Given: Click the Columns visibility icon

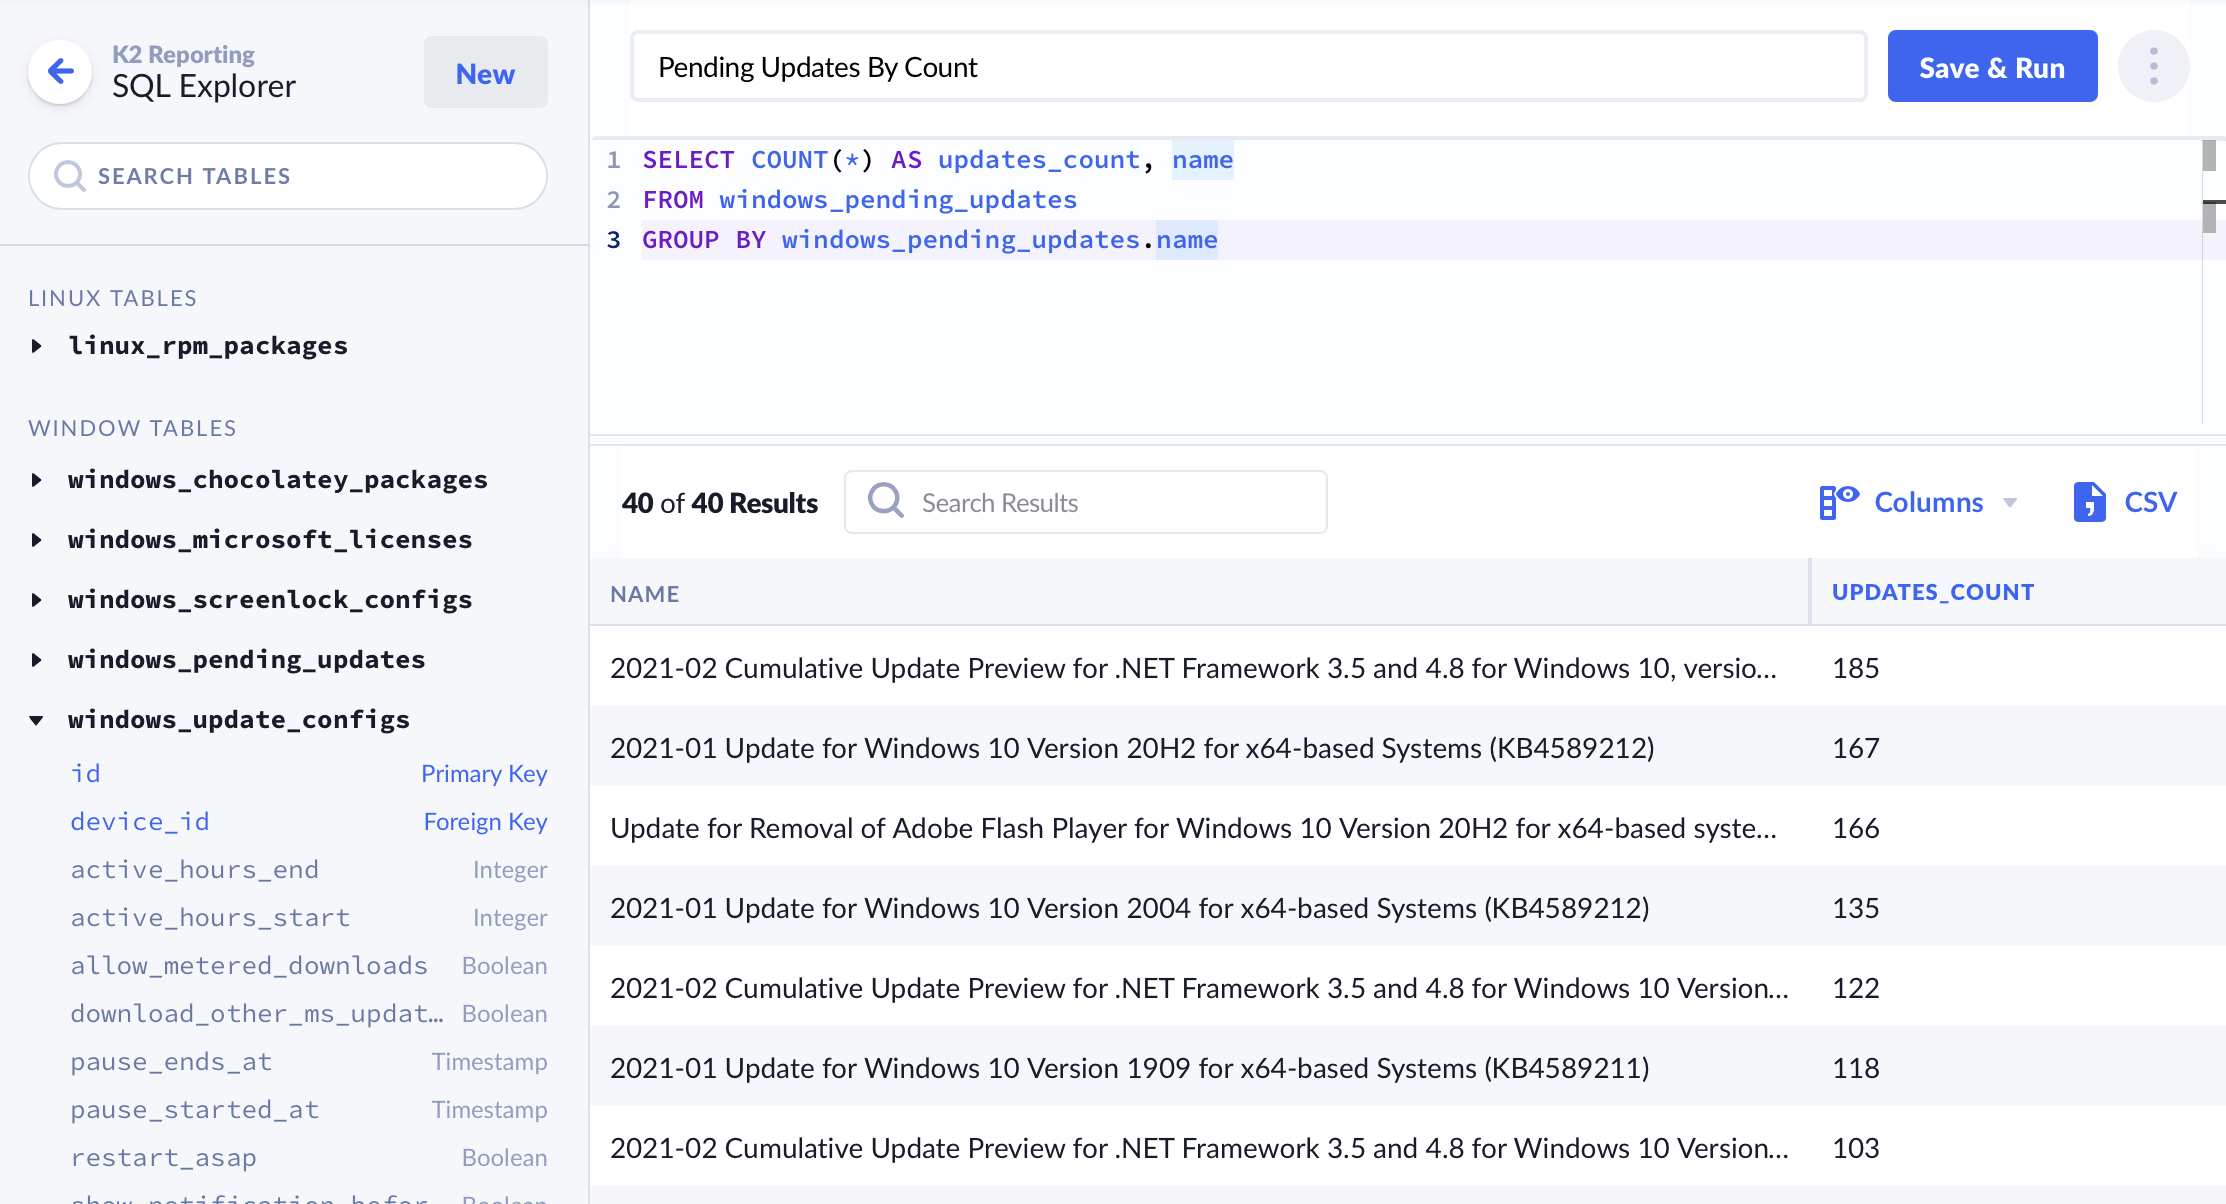Looking at the screenshot, I should click(x=1838, y=501).
